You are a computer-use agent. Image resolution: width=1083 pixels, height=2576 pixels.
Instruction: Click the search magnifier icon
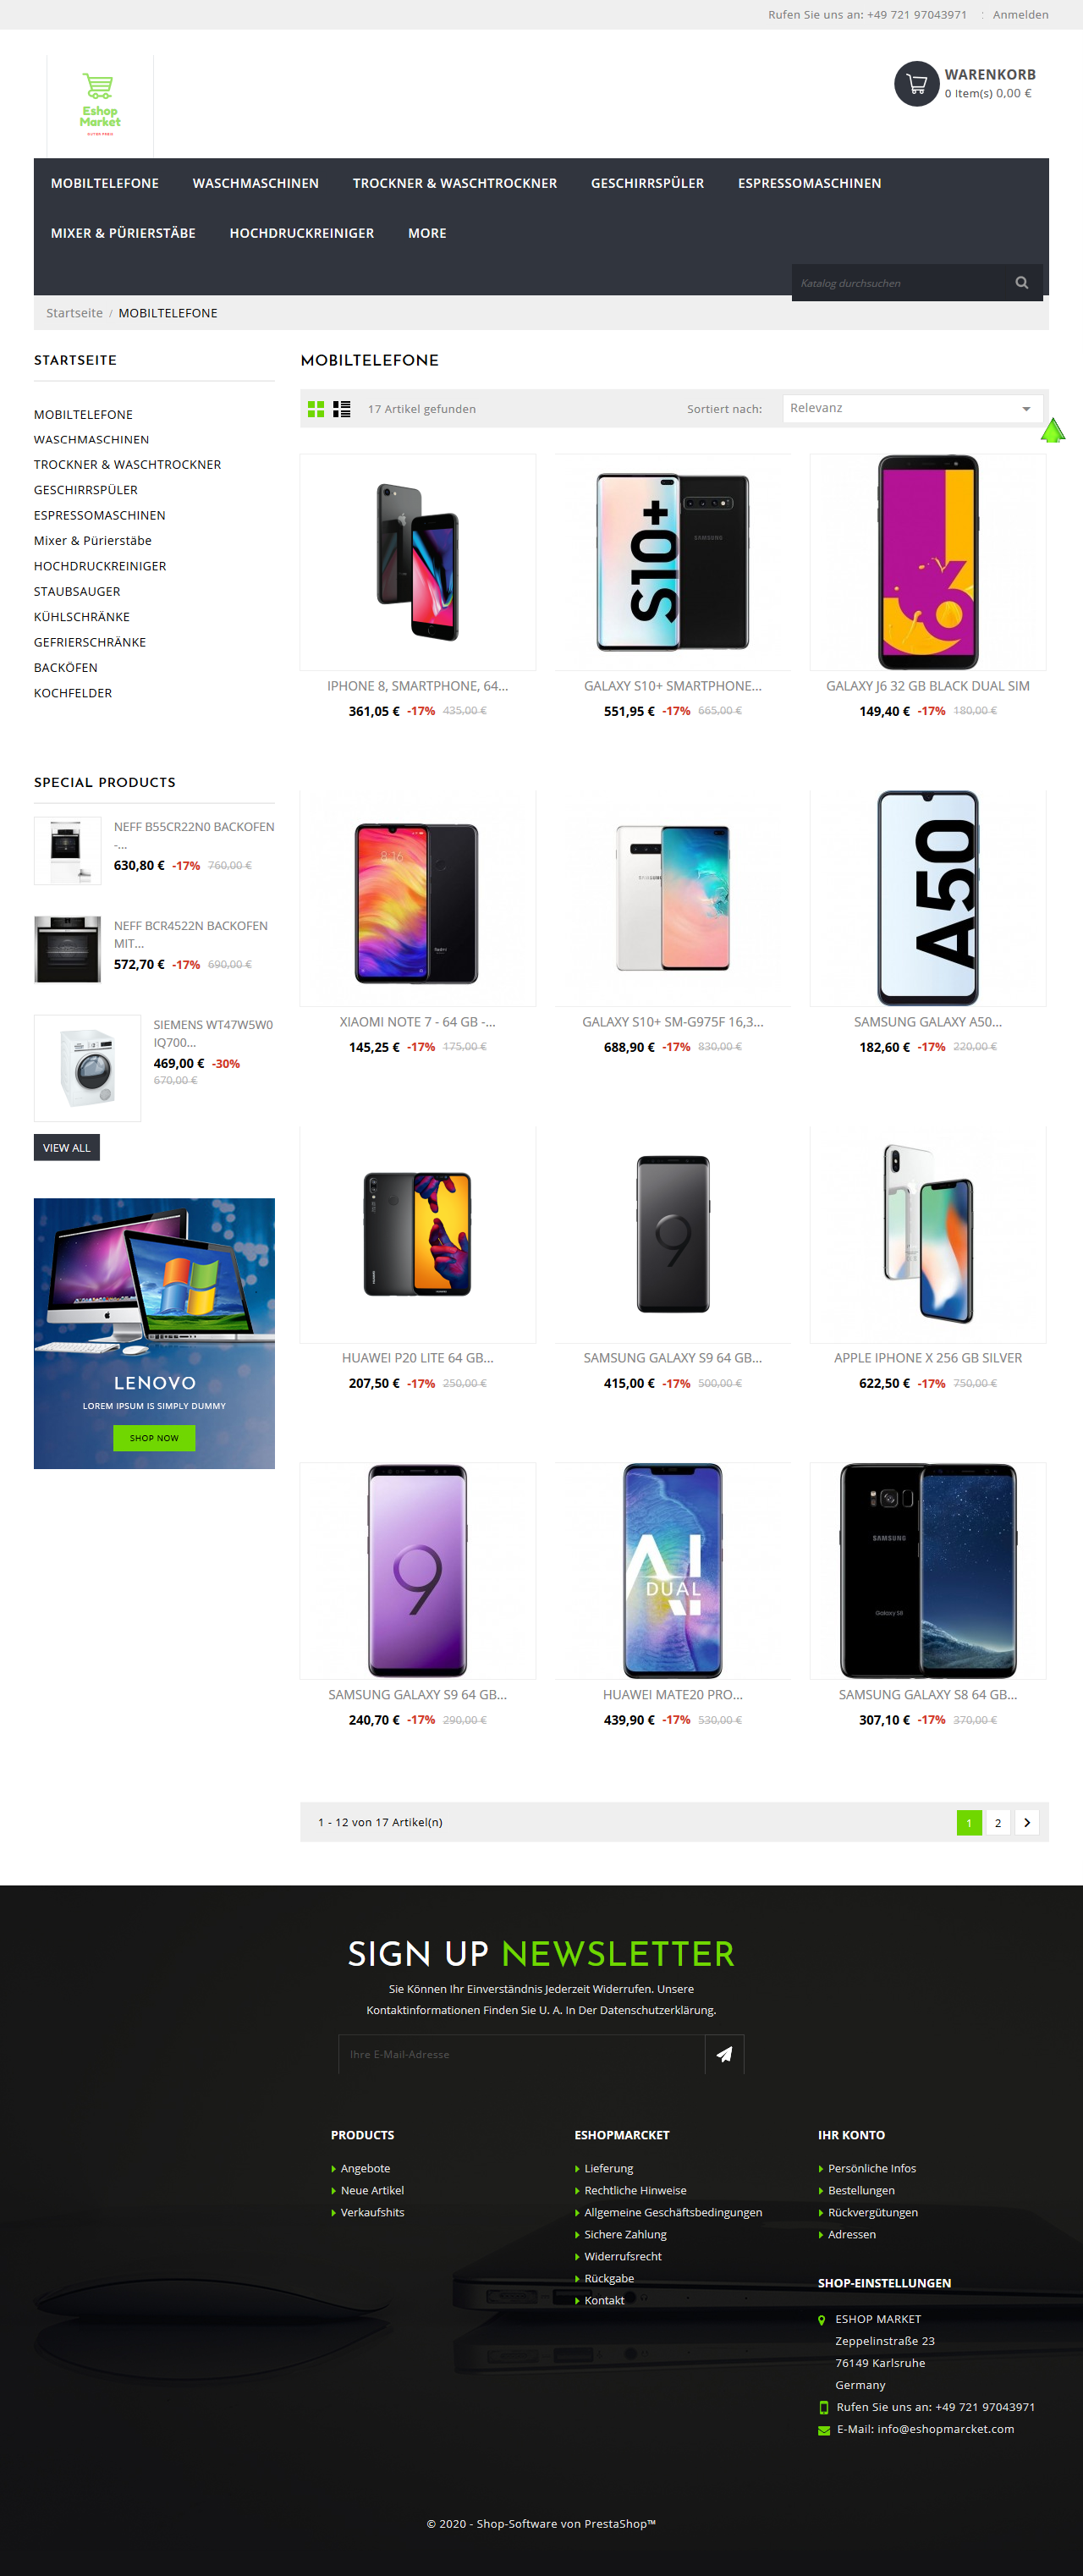(x=1021, y=283)
